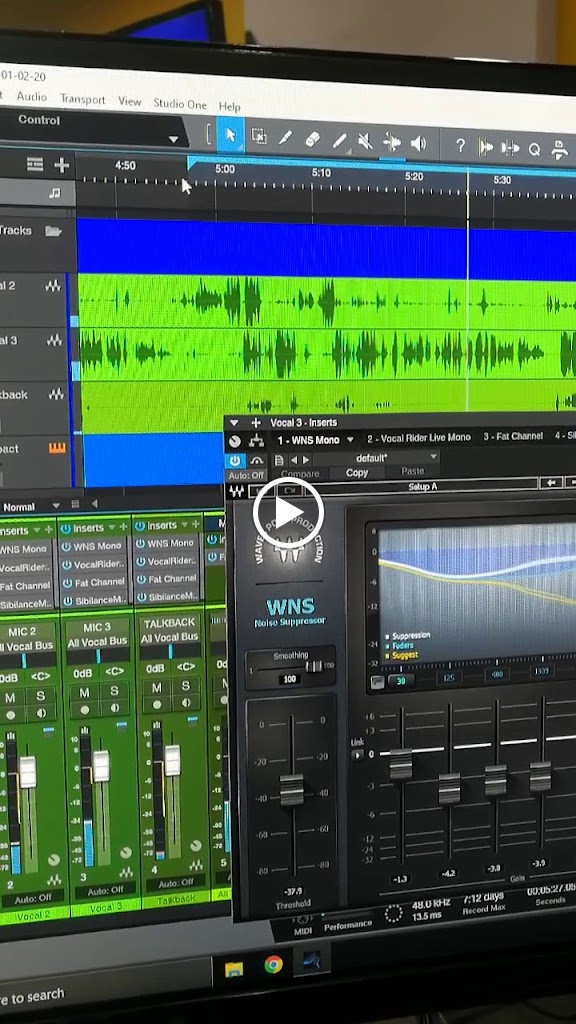Toggle record arm on TALKBACK channel
This screenshot has width=576, height=1024.
pyautogui.click(x=157, y=705)
